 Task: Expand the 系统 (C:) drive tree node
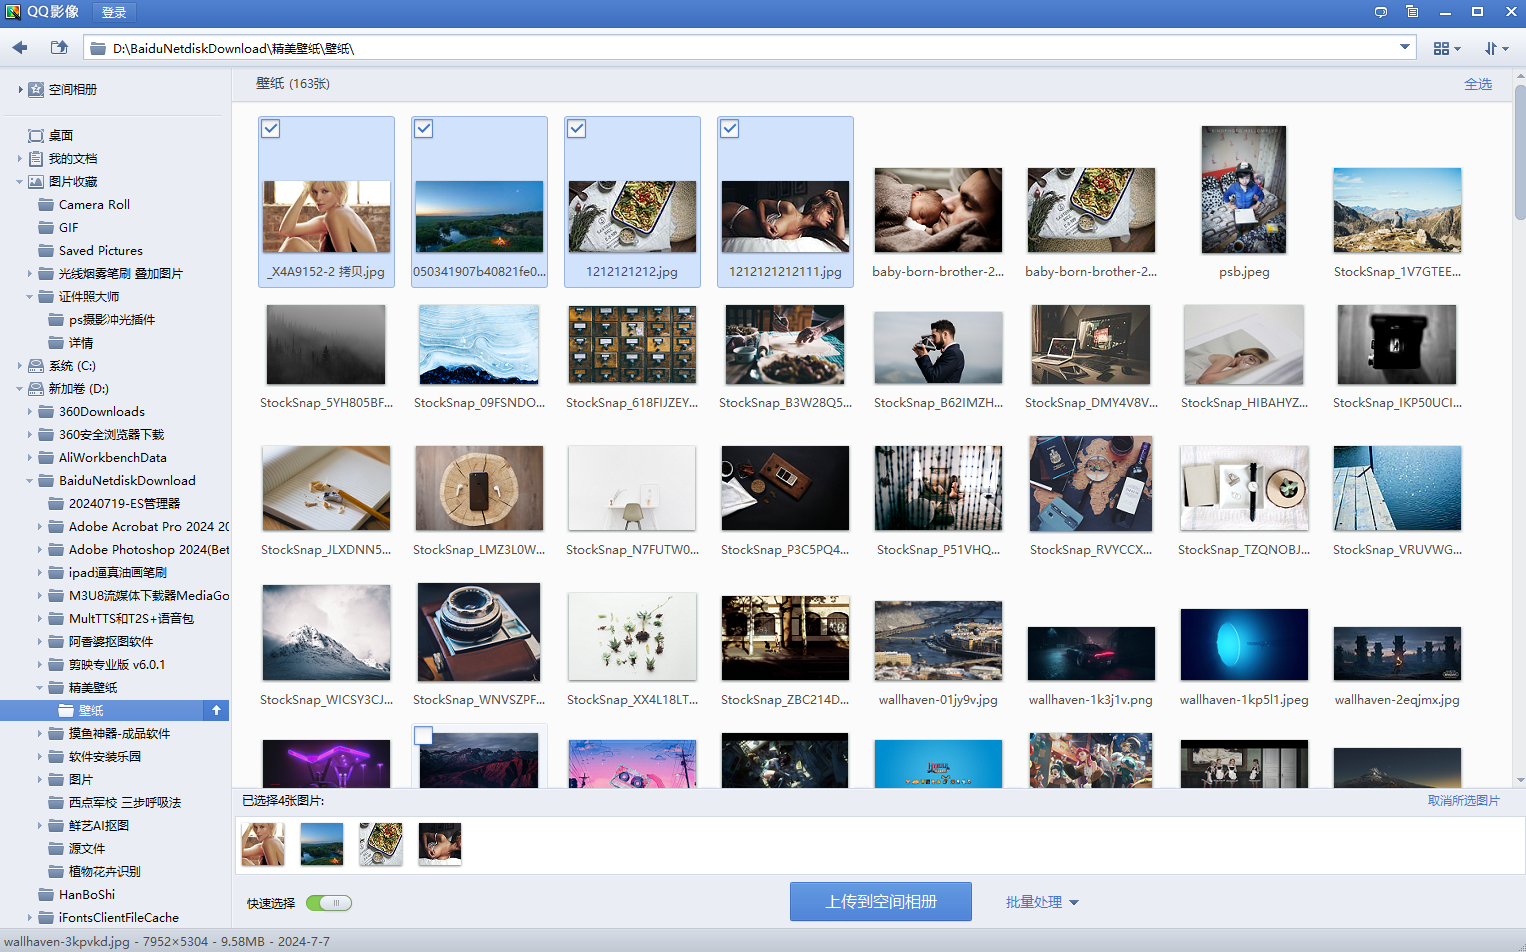click(x=20, y=366)
